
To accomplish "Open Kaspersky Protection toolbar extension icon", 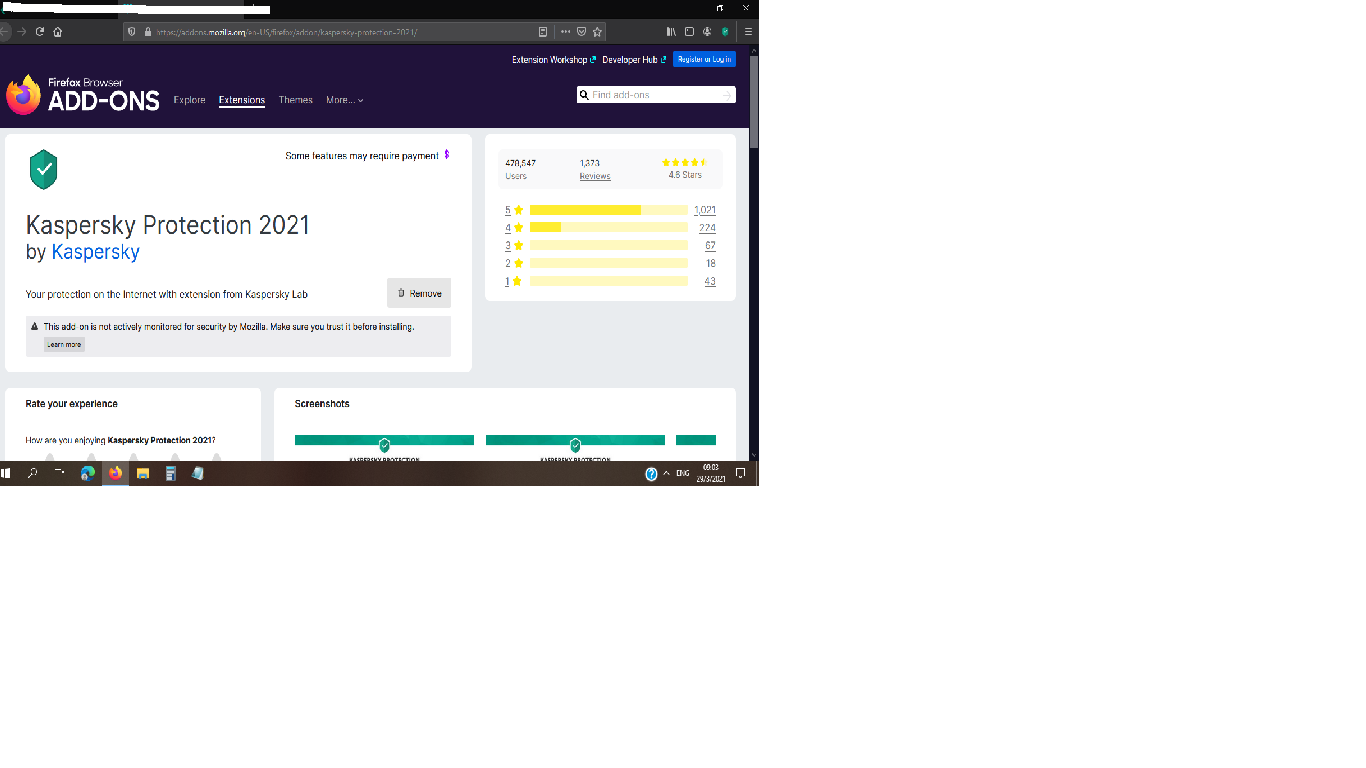I will pos(725,32).
